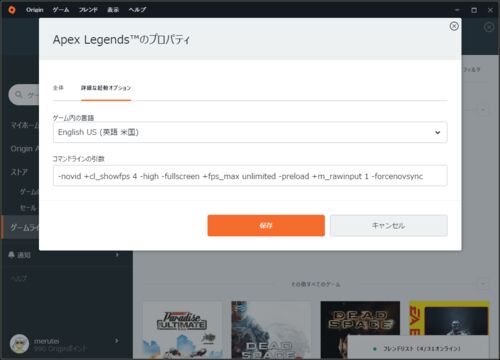This screenshot has height=360, width=500.
Task: Open the 表示 menu
Action: coord(113,10)
